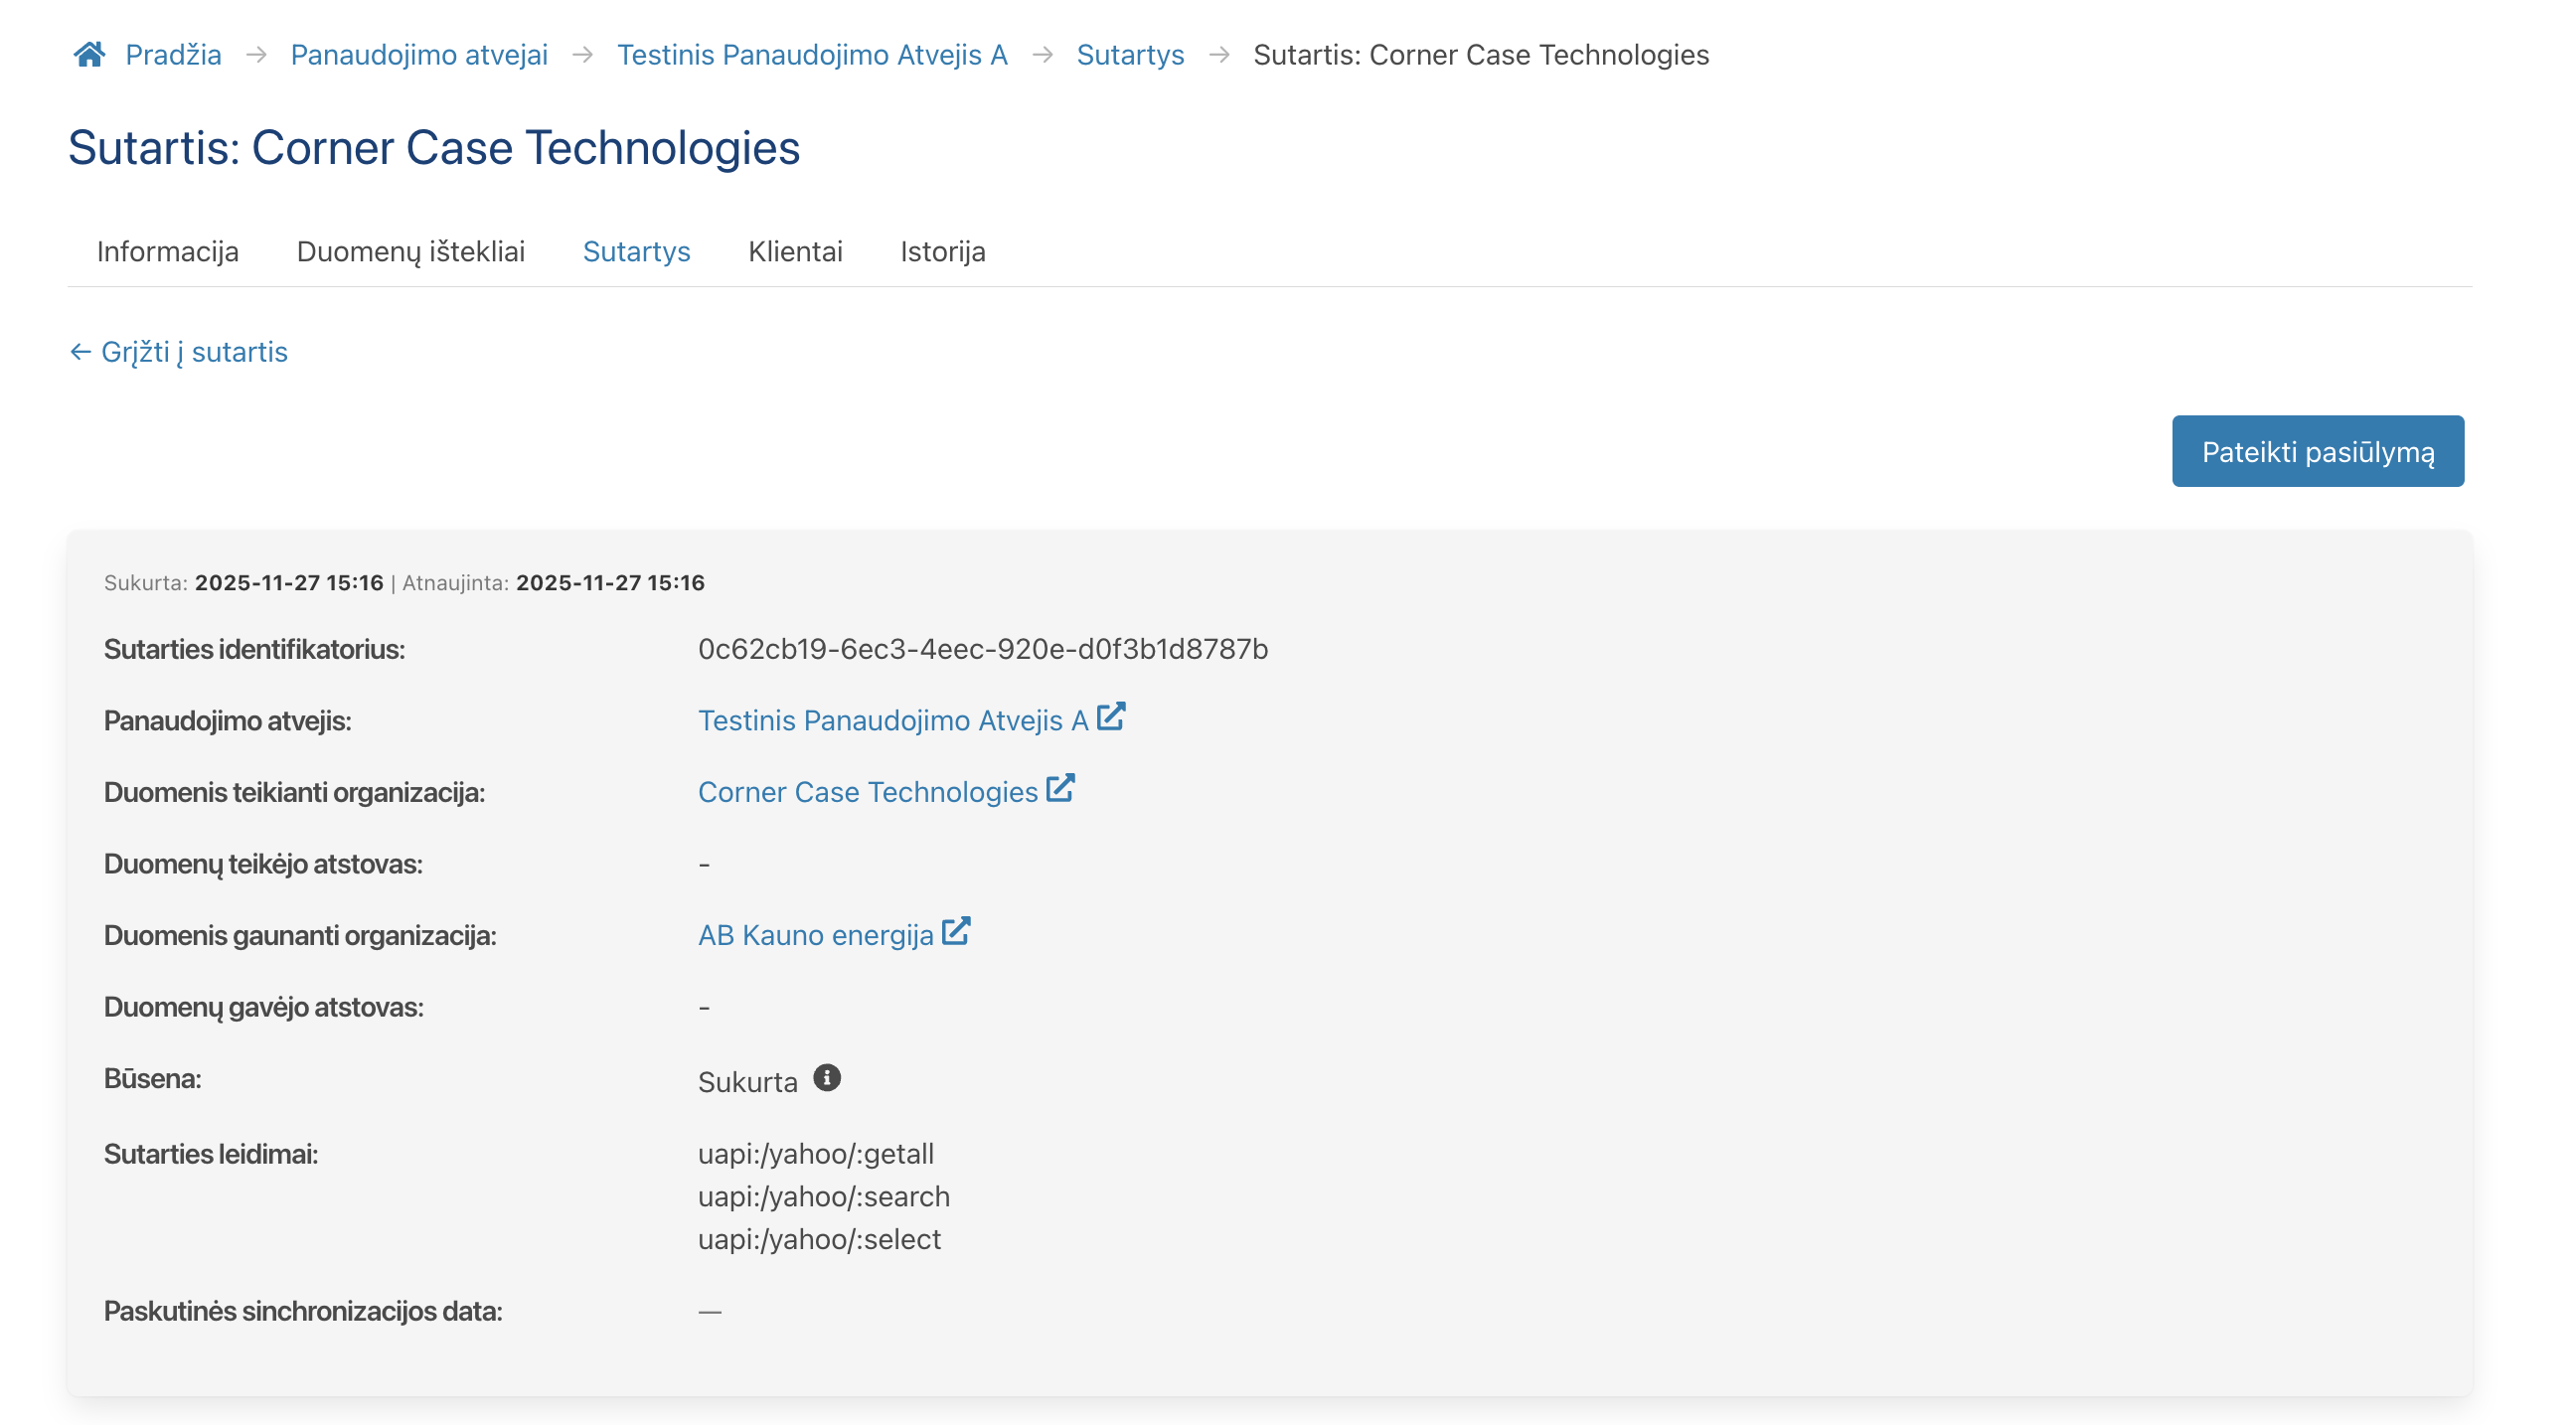This screenshot has height=1425, width=2576.
Task: Open external link icon next to Testinis Panaudojimo Atvejis A
Action: [1111, 717]
